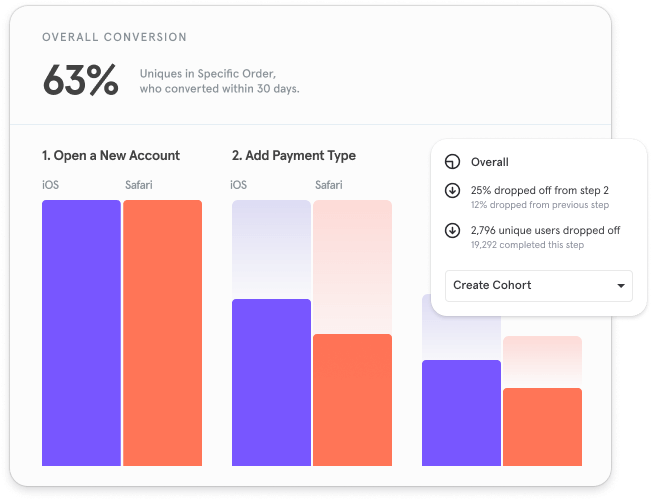
Task: Select the orange bar in the third step
Action: (x=542, y=427)
